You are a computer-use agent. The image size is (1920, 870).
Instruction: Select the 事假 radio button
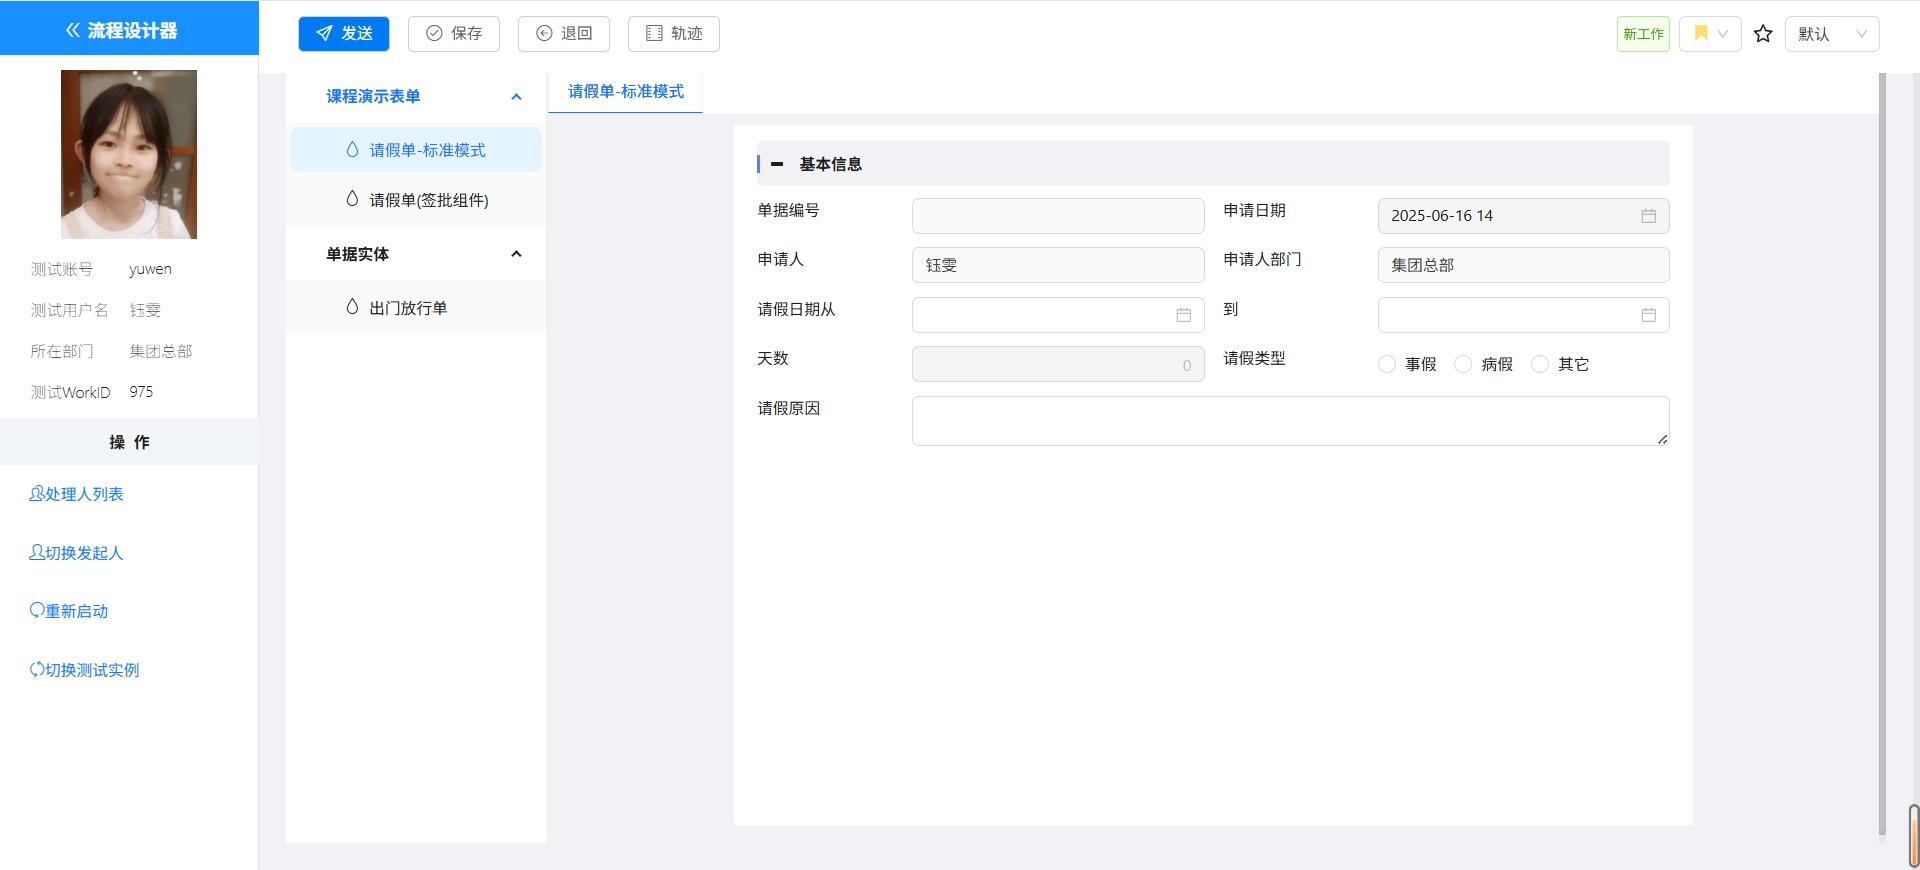[x=1387, y=364]
